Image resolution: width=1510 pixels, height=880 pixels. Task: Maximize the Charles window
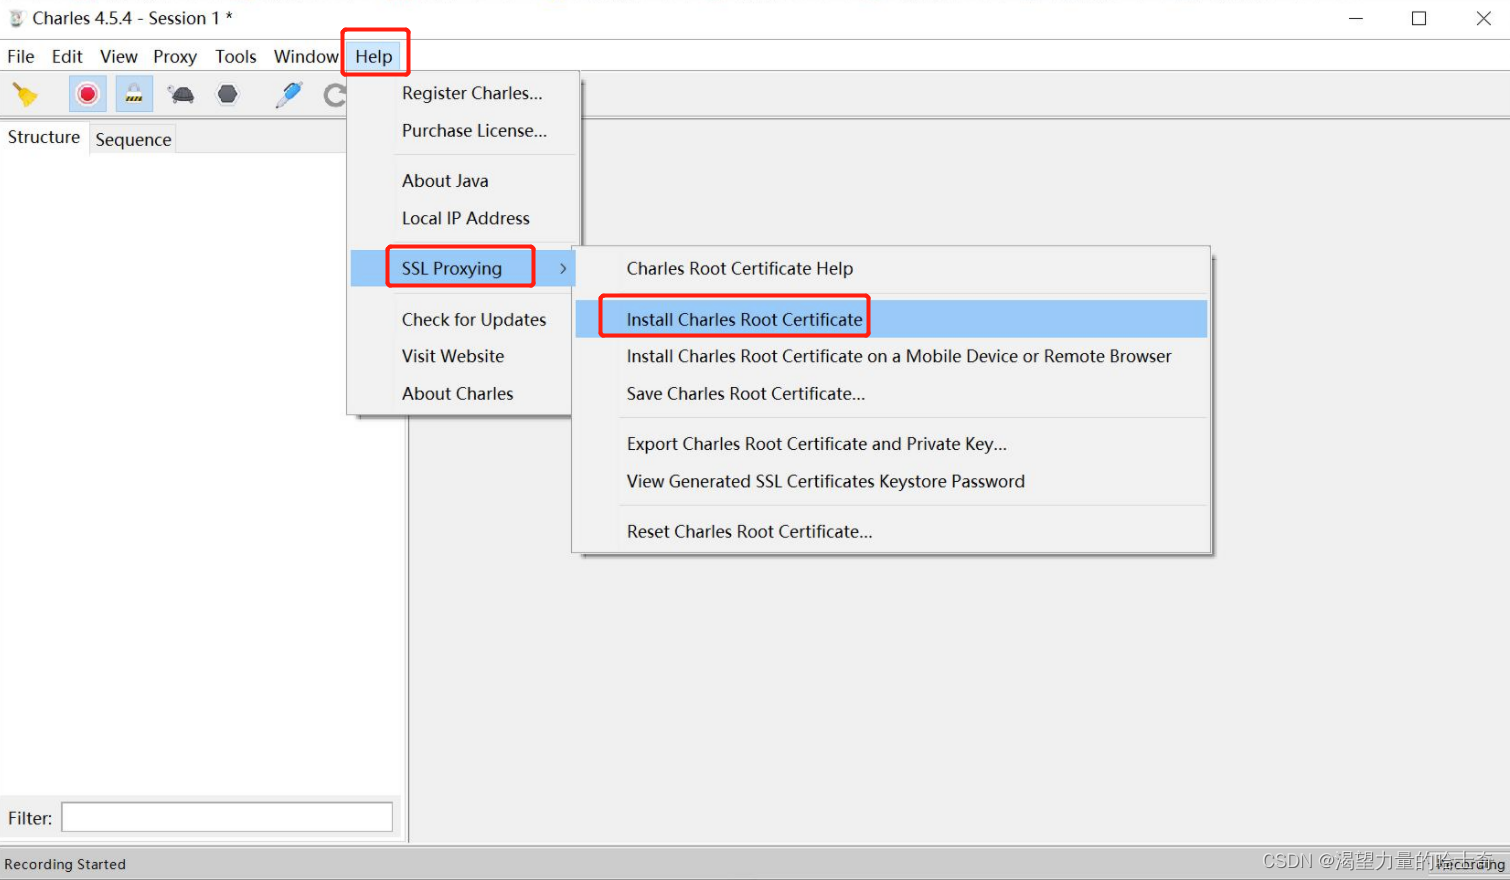1419,18
